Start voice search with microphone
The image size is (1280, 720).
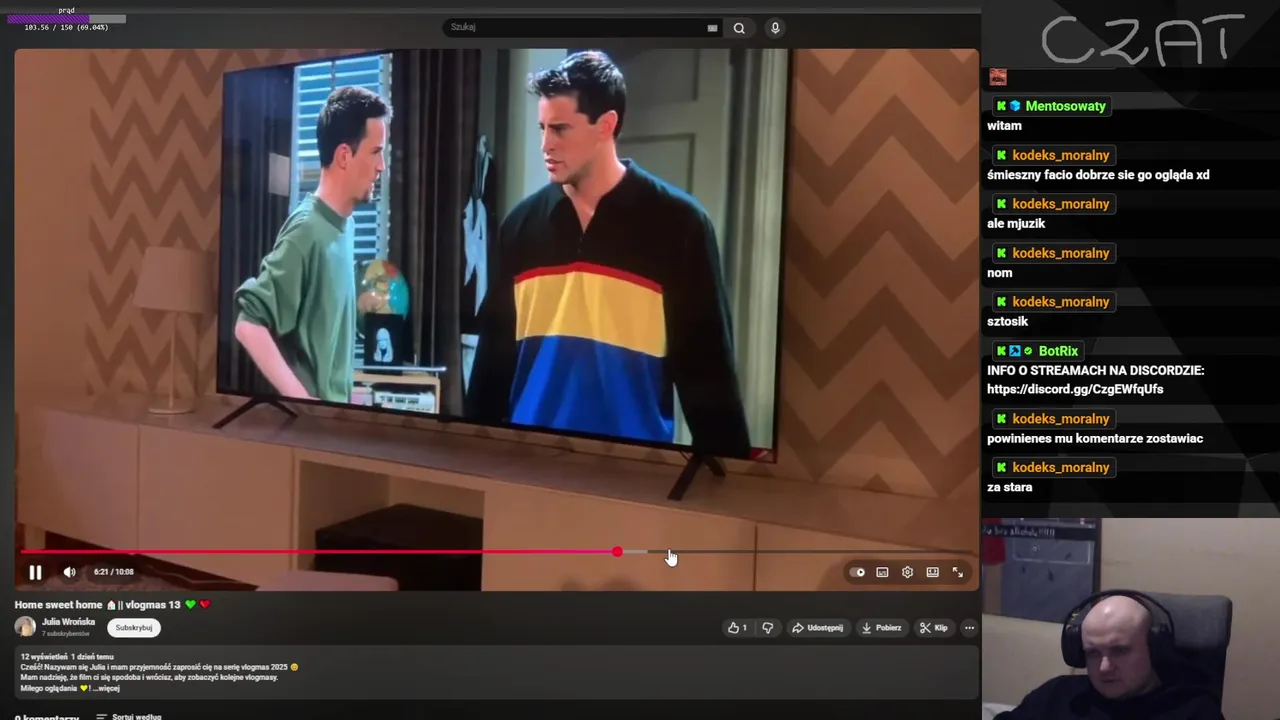tap(775, 28)
